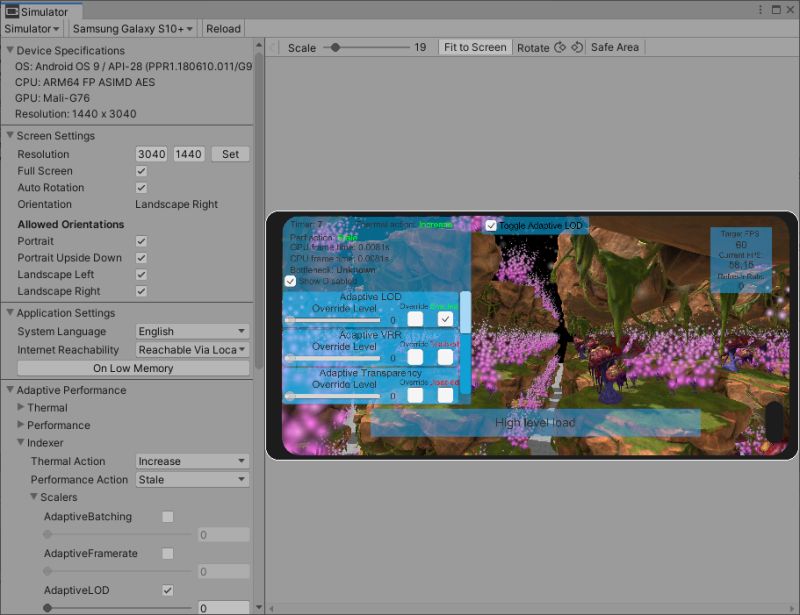Enable the Portrait orientation checkbox
Image resolution: width=800 pixels, height=615 pixels.
[x=142, y=241]
